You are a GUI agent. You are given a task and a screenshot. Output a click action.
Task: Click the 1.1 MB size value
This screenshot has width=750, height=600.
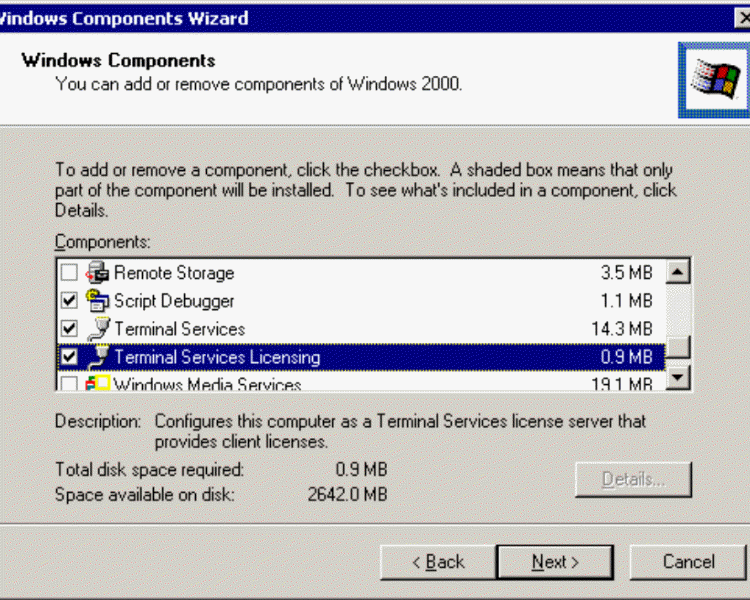tap(627, 301)
